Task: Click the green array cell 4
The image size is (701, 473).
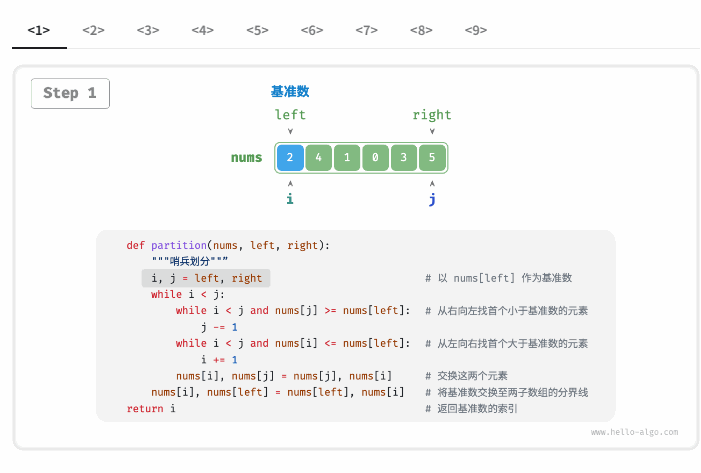Action: point(318,158)
